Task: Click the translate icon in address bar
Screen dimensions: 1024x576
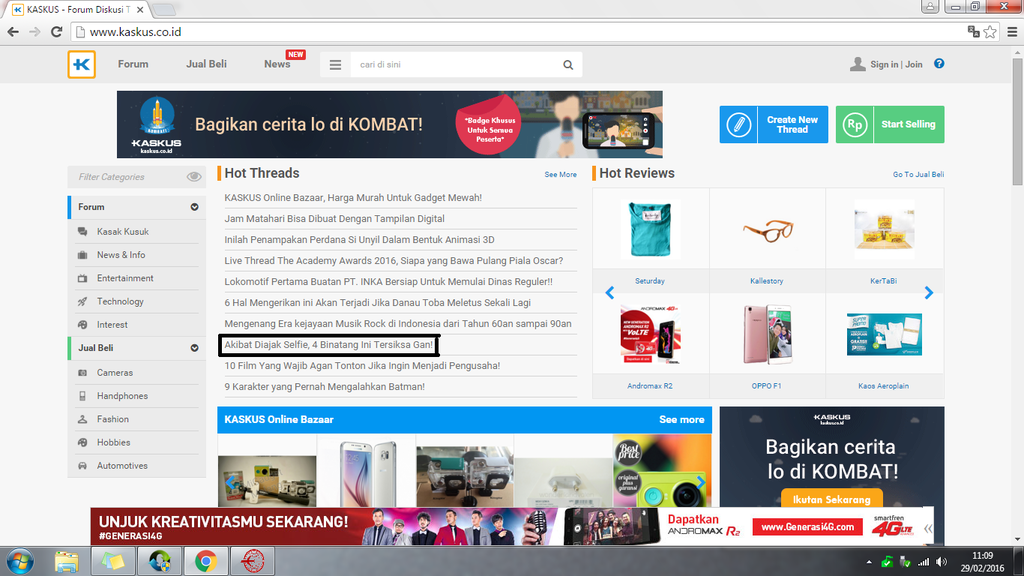Action: 973,31
